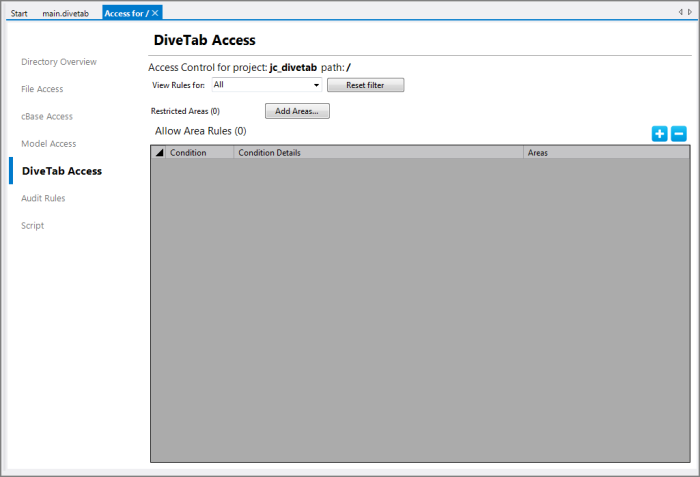Sort by the Condition Details column header
Screen dimensions: 700x477
coord(379,152)
